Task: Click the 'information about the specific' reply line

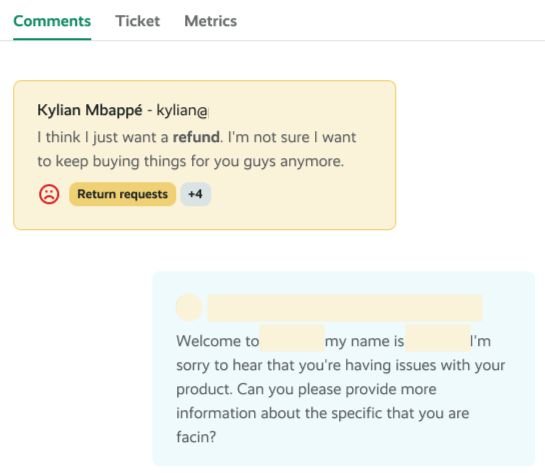Action: (x=323, y=413)
